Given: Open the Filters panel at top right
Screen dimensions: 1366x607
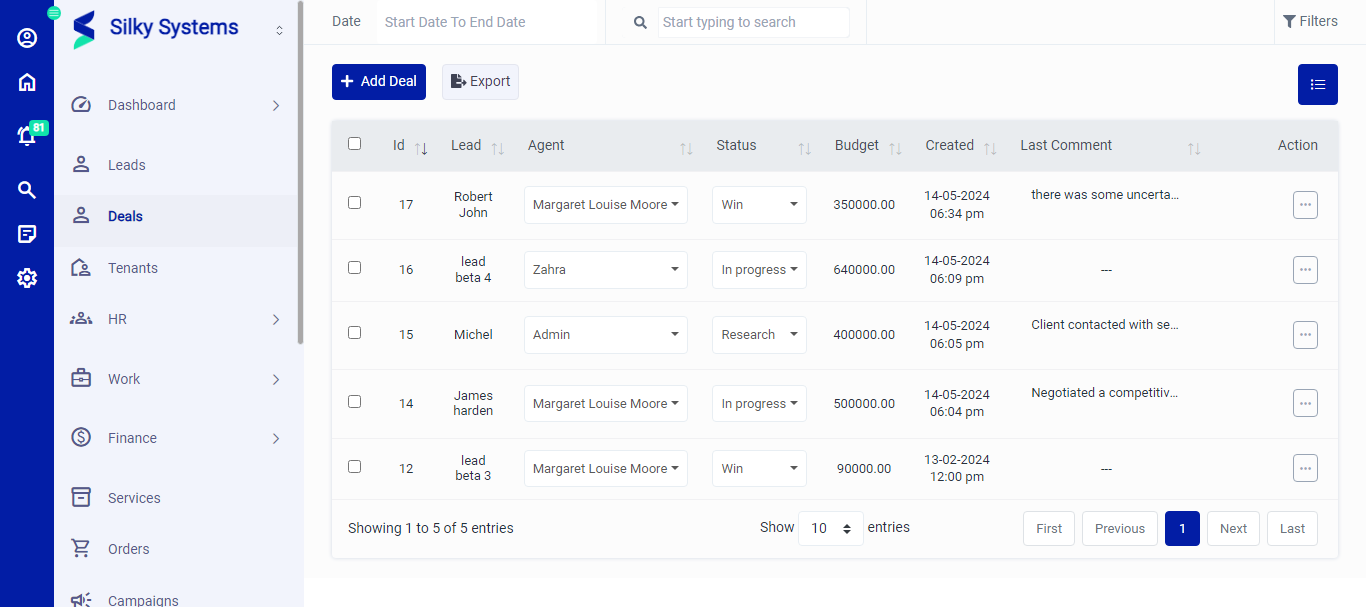Looking at the screenshot, I should pyautogui.click(x=1311, y=20).
